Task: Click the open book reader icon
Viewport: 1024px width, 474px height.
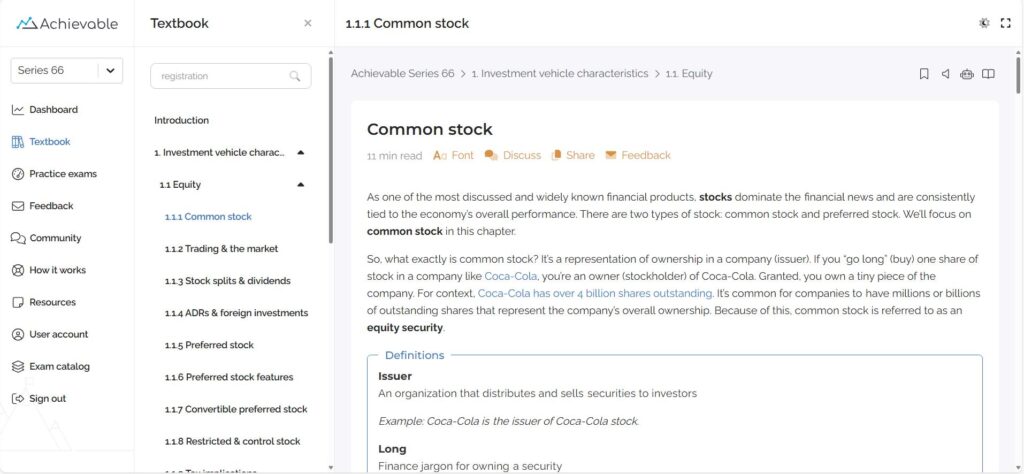Action: tap(988, 74)
